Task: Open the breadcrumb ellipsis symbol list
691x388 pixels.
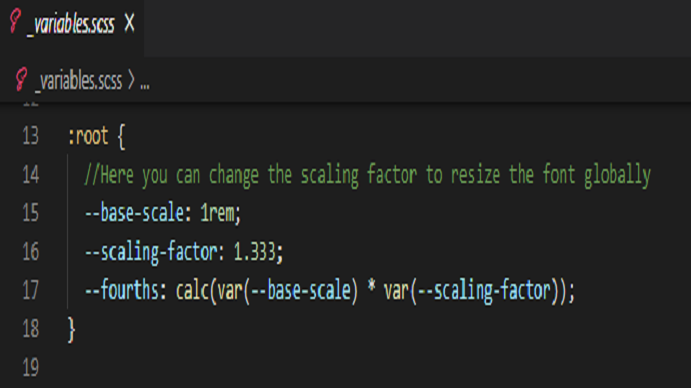Action: point(145,84)
